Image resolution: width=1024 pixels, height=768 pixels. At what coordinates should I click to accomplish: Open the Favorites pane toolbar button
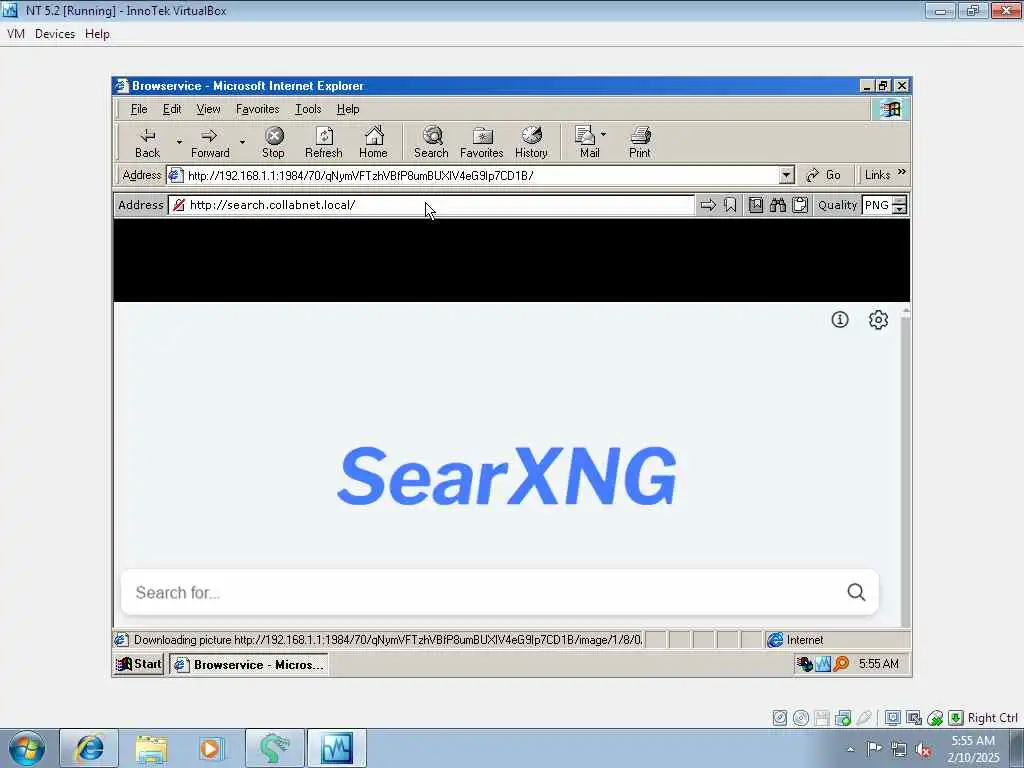coord(482,143)
